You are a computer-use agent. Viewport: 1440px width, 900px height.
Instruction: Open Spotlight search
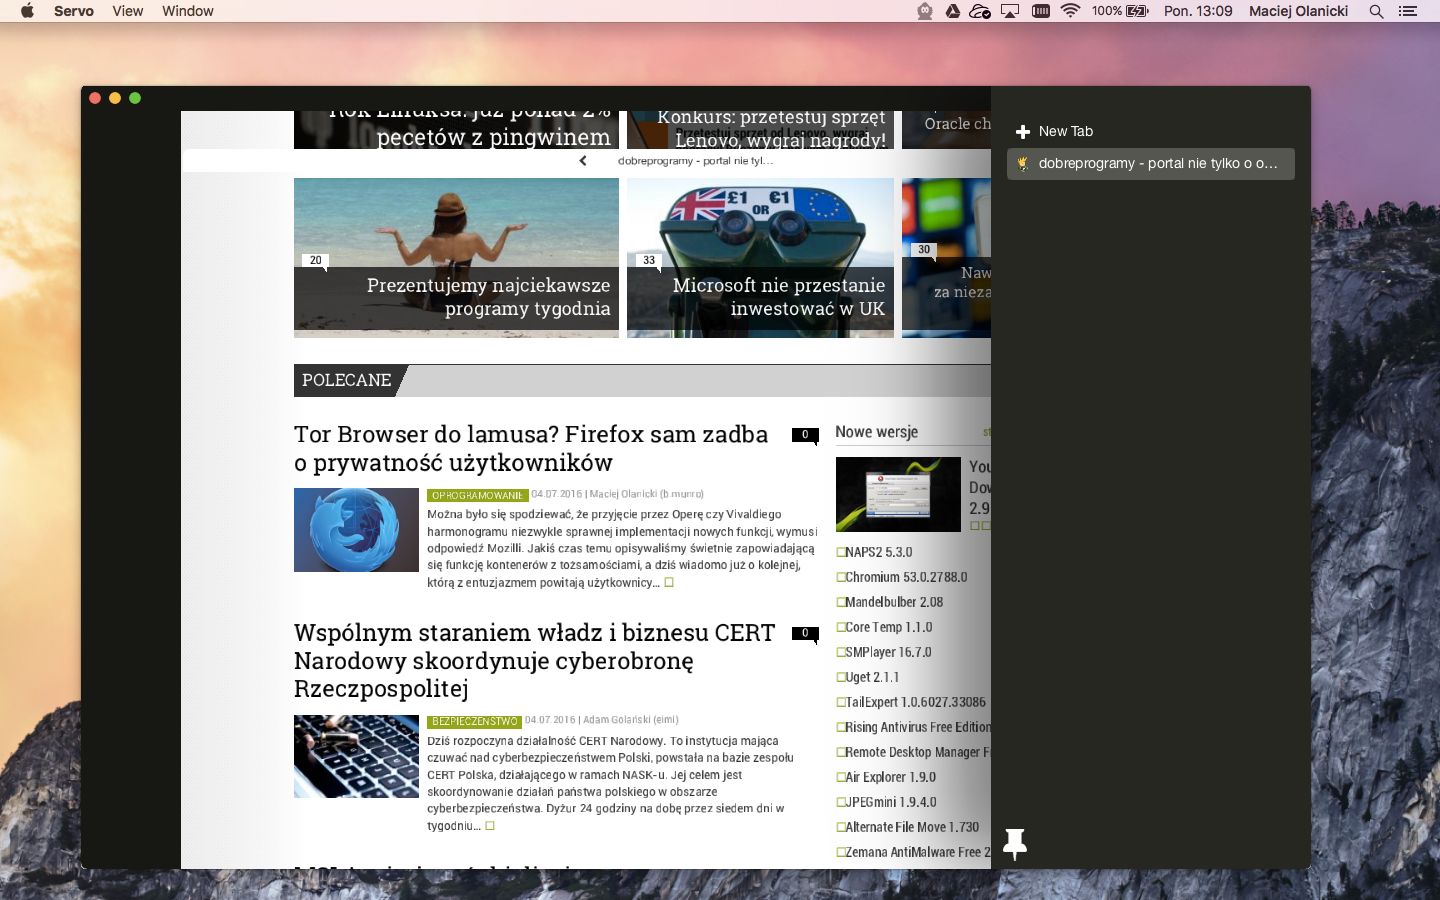(1376, 11)
